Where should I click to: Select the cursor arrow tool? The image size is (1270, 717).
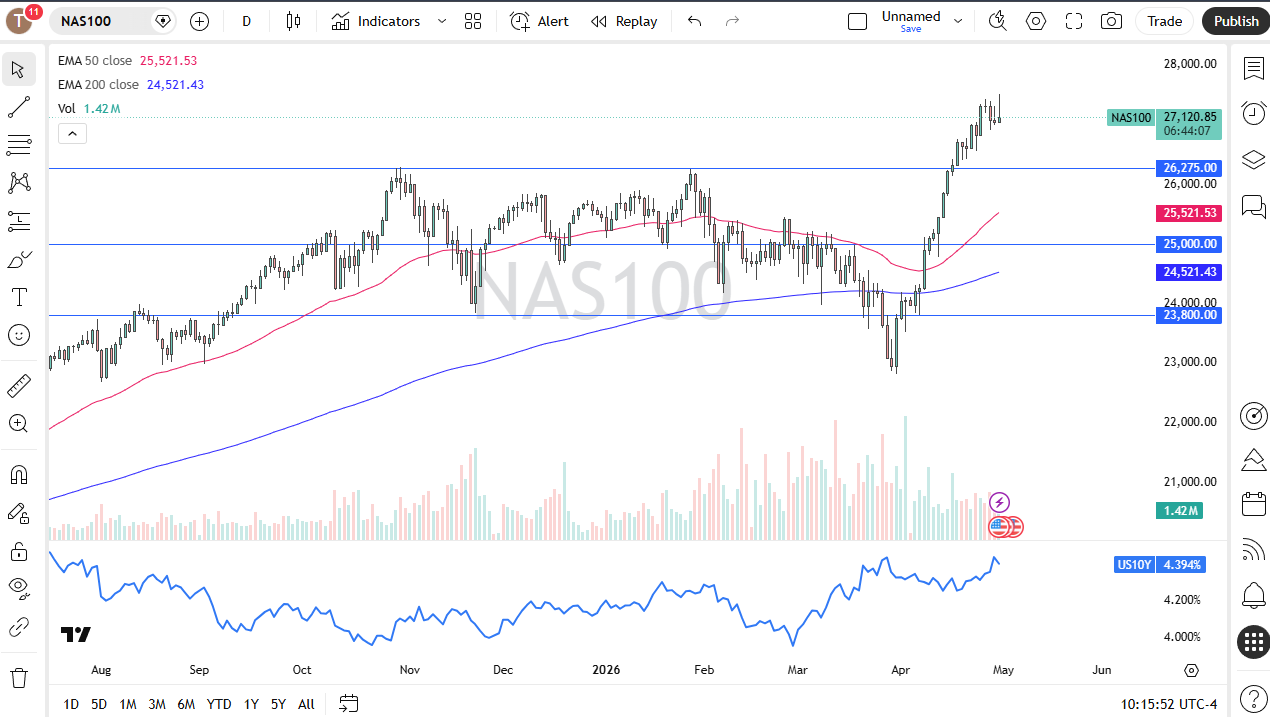tap(18, 69)
